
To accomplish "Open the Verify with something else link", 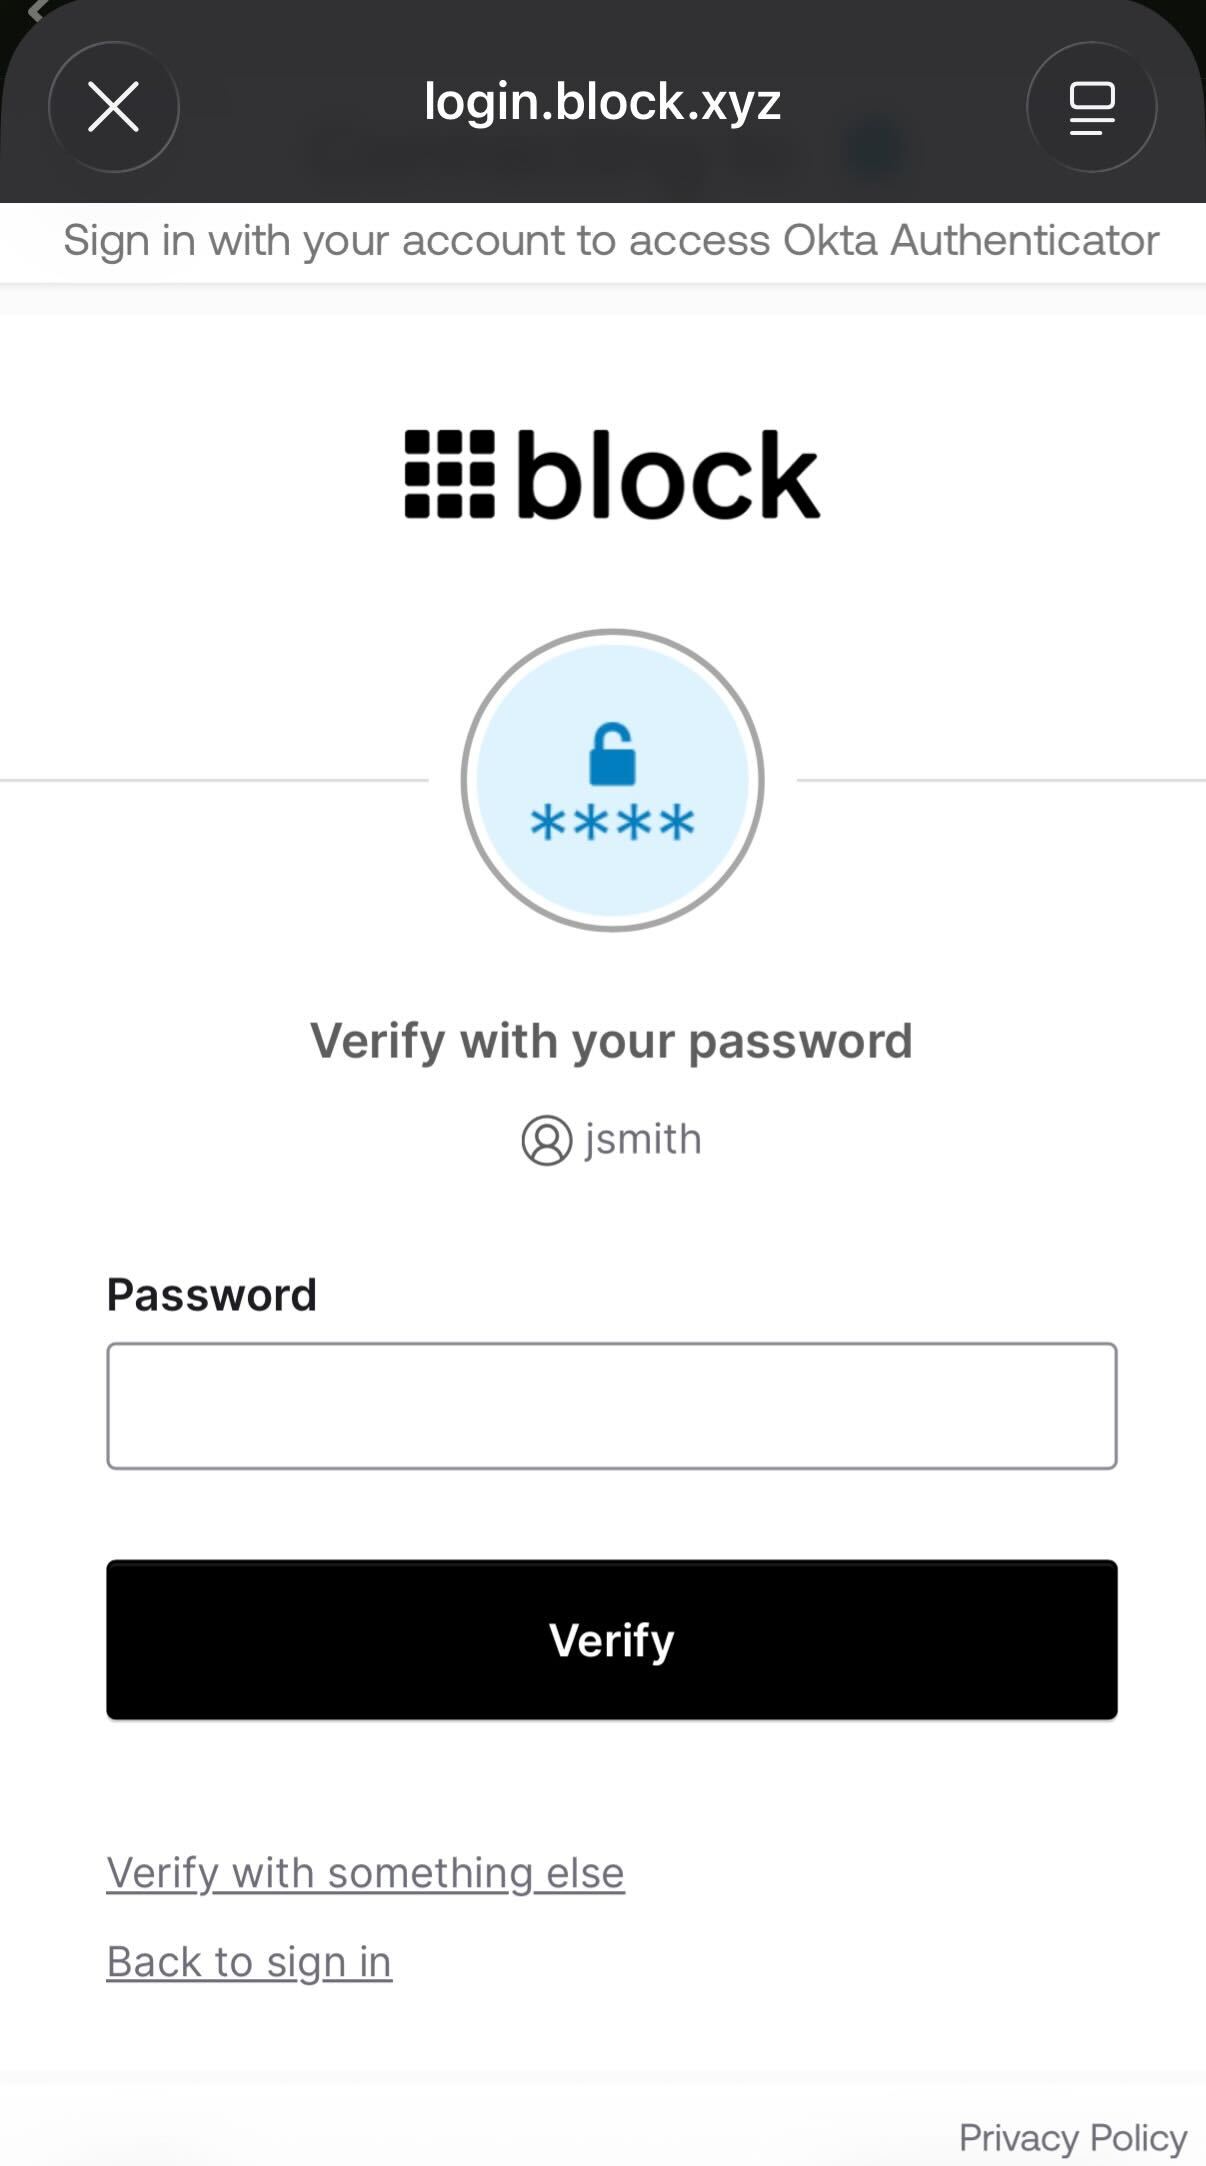I will click(365, 1873).
